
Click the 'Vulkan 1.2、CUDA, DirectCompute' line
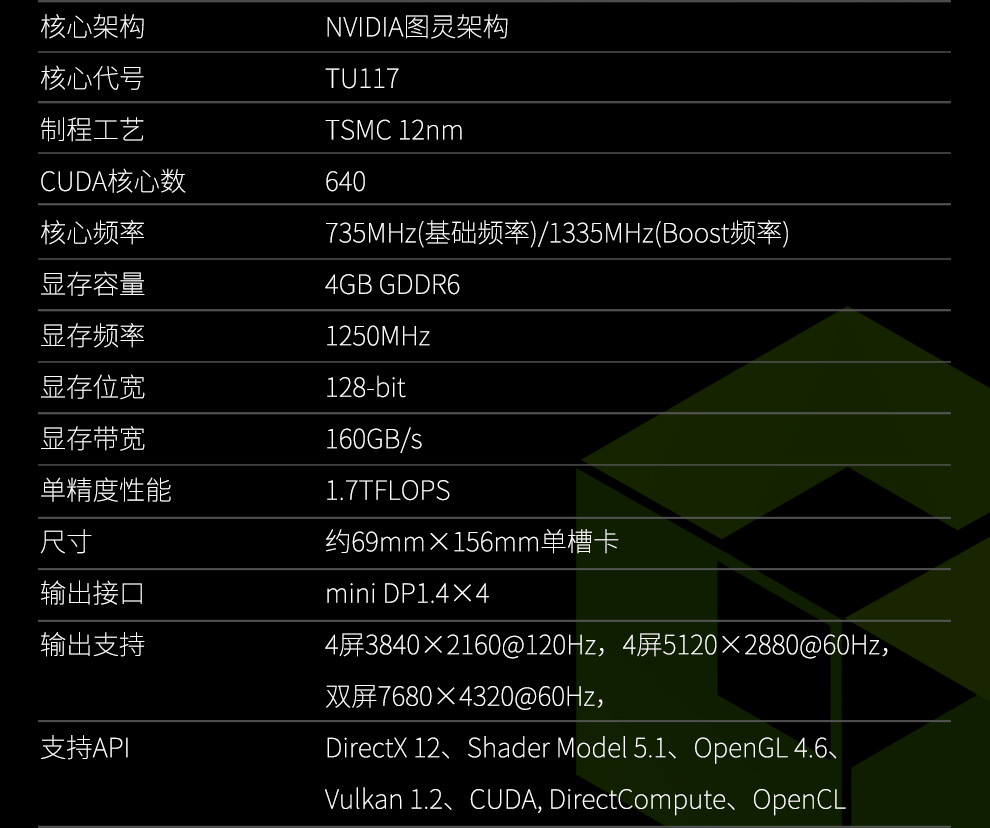pos(585,800)
